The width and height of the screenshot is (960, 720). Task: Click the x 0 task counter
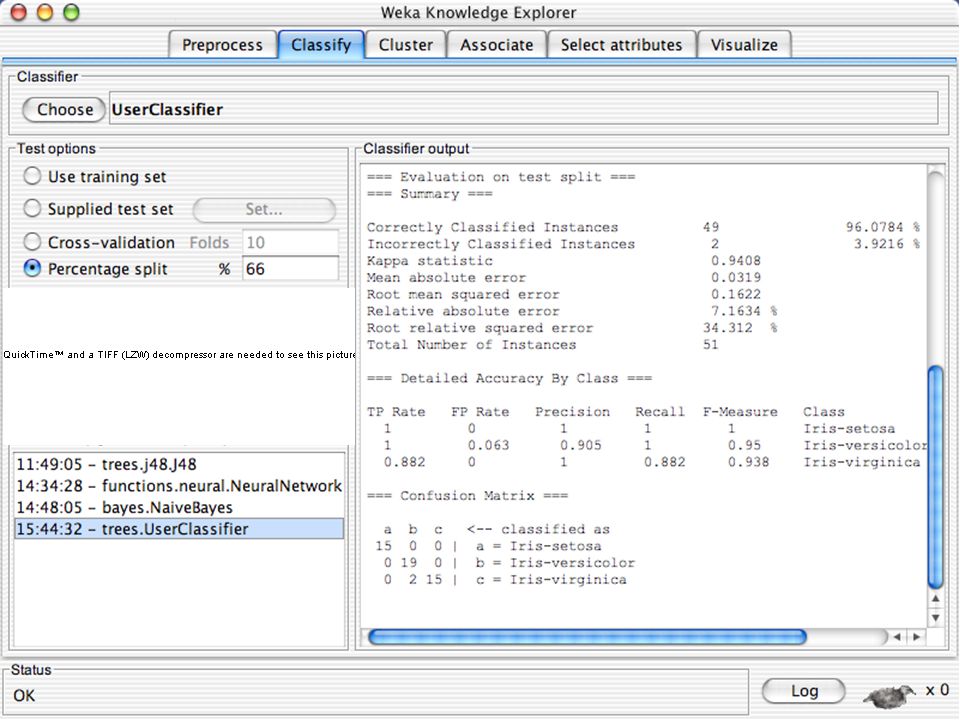937,690
